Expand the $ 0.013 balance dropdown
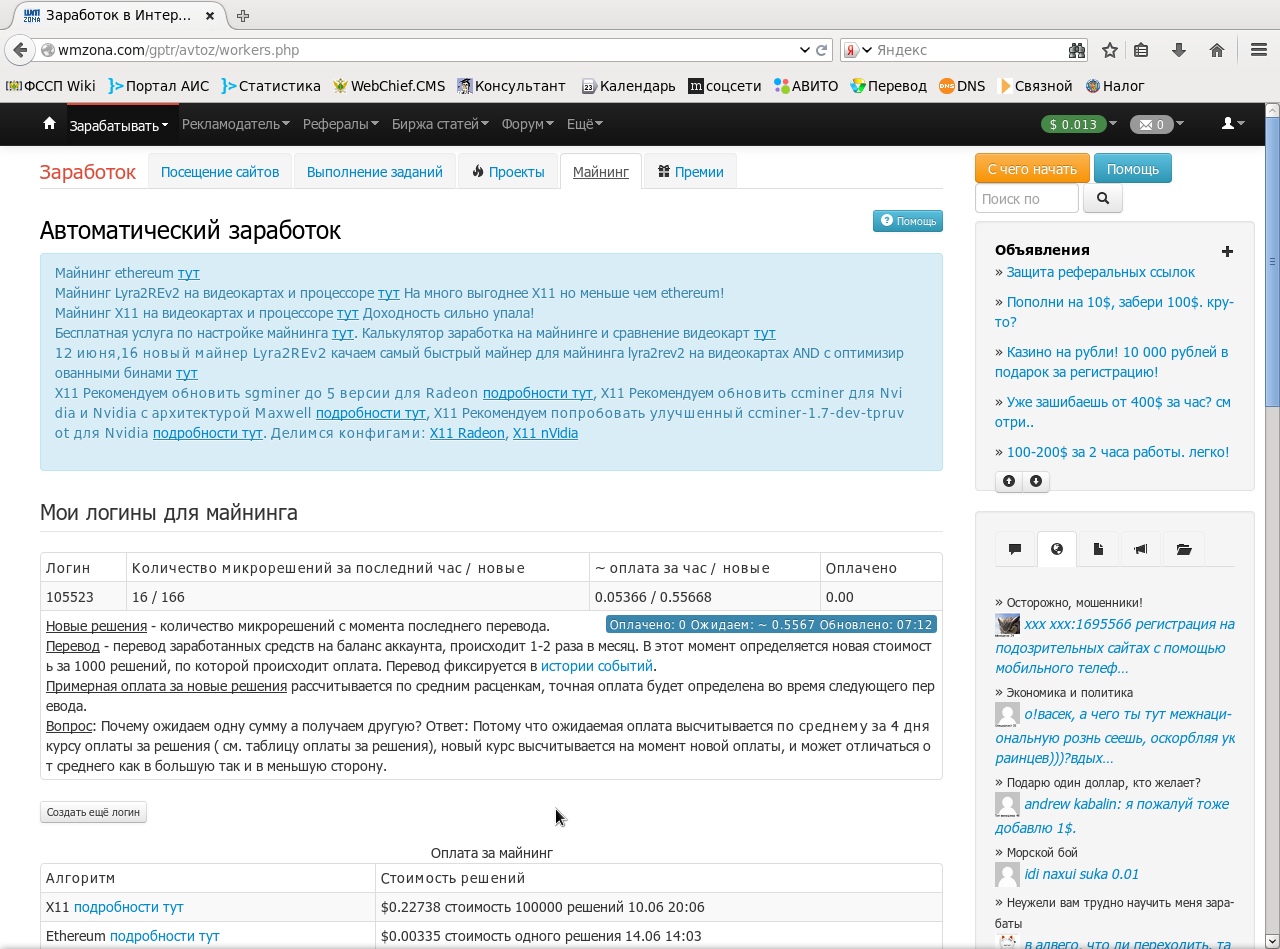Screen dimensions: 1280x949 [1079, 124]
